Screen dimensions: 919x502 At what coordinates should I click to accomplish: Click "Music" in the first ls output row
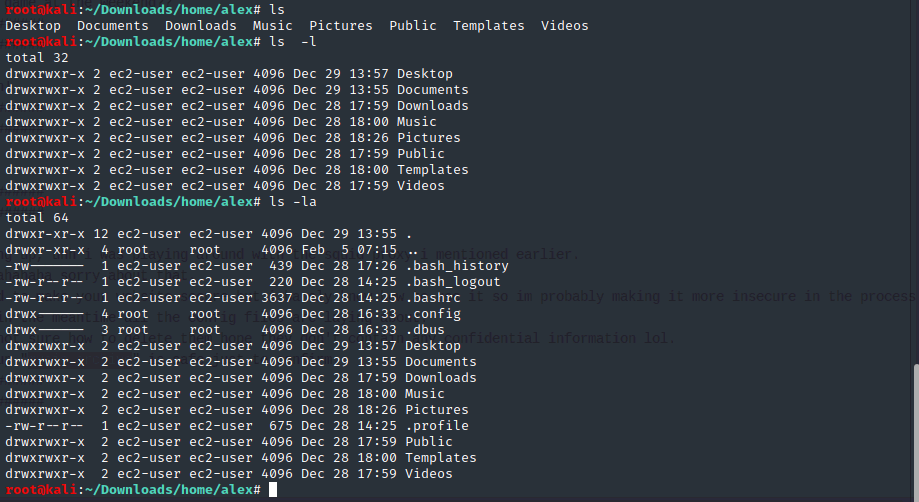coord(272,26)
